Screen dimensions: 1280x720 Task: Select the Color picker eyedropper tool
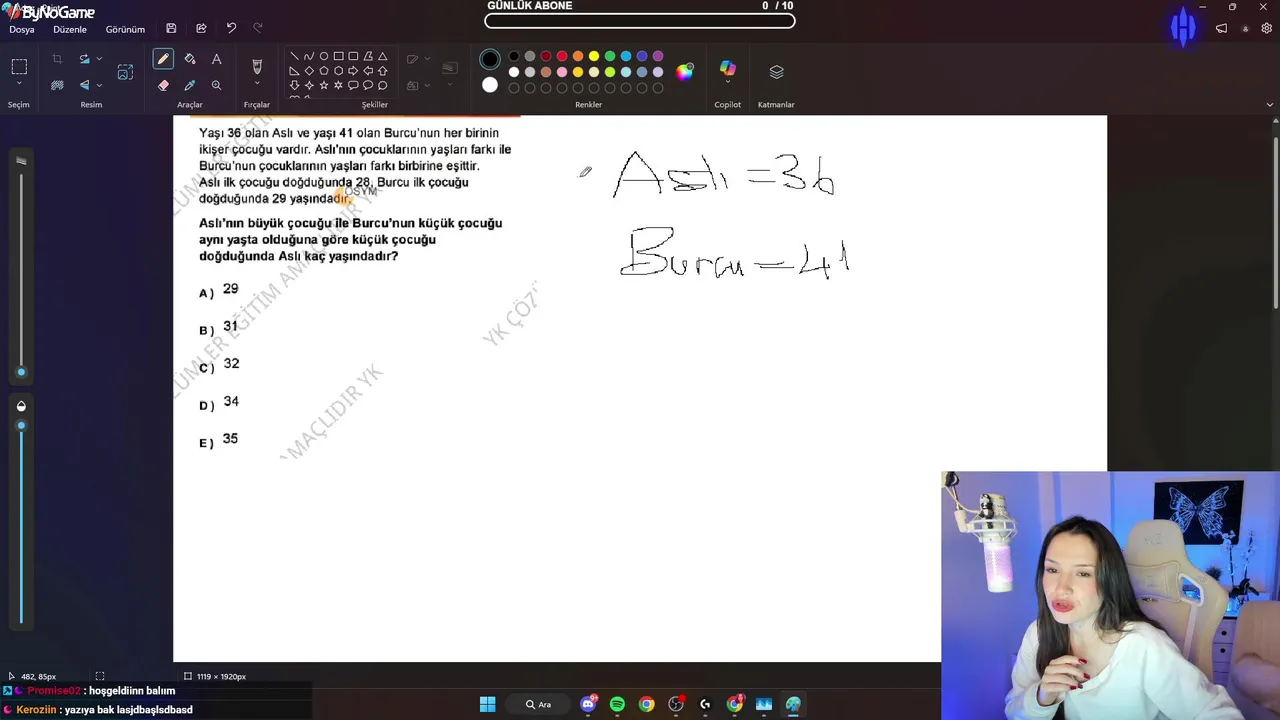[190, 85]
